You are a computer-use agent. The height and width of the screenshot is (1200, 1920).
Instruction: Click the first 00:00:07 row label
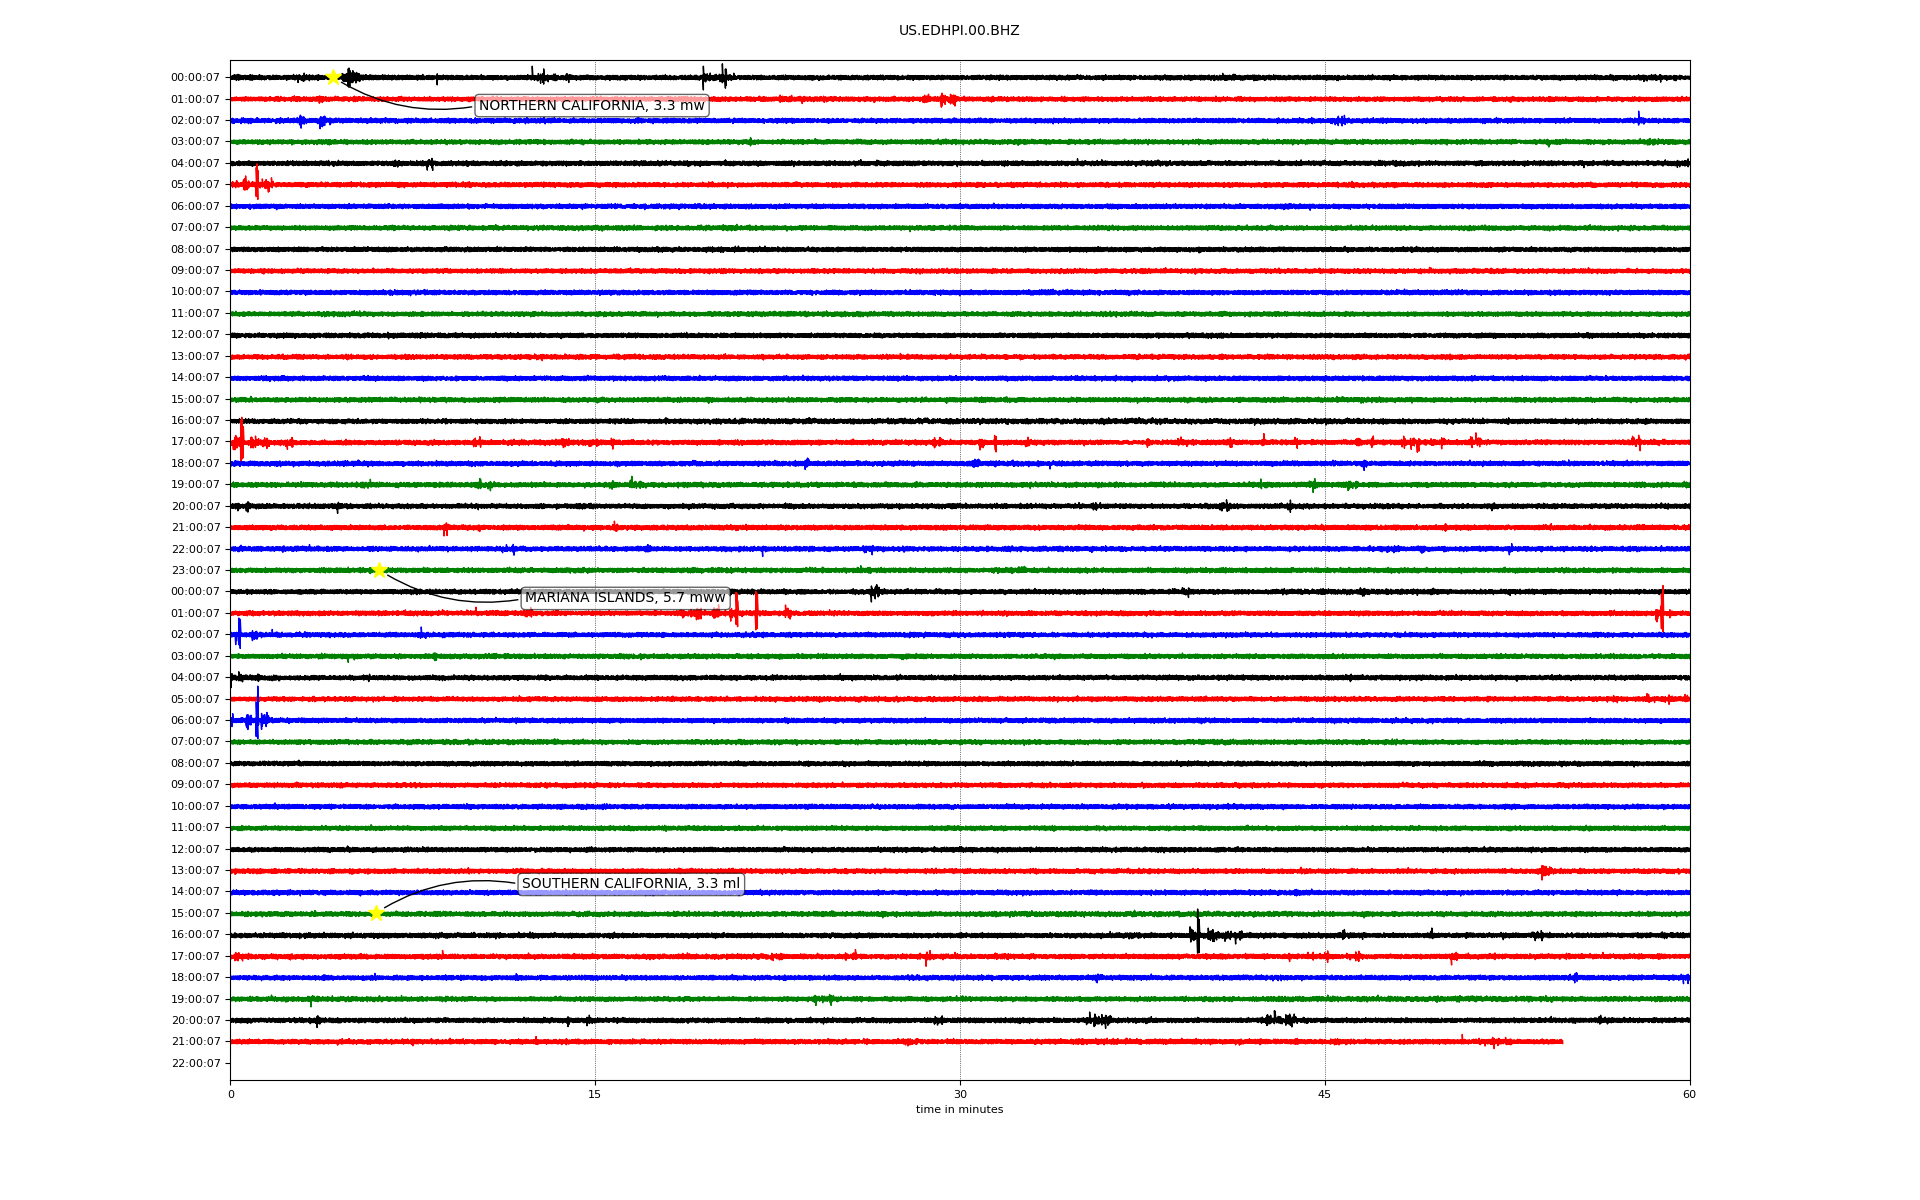coord(195,78)
